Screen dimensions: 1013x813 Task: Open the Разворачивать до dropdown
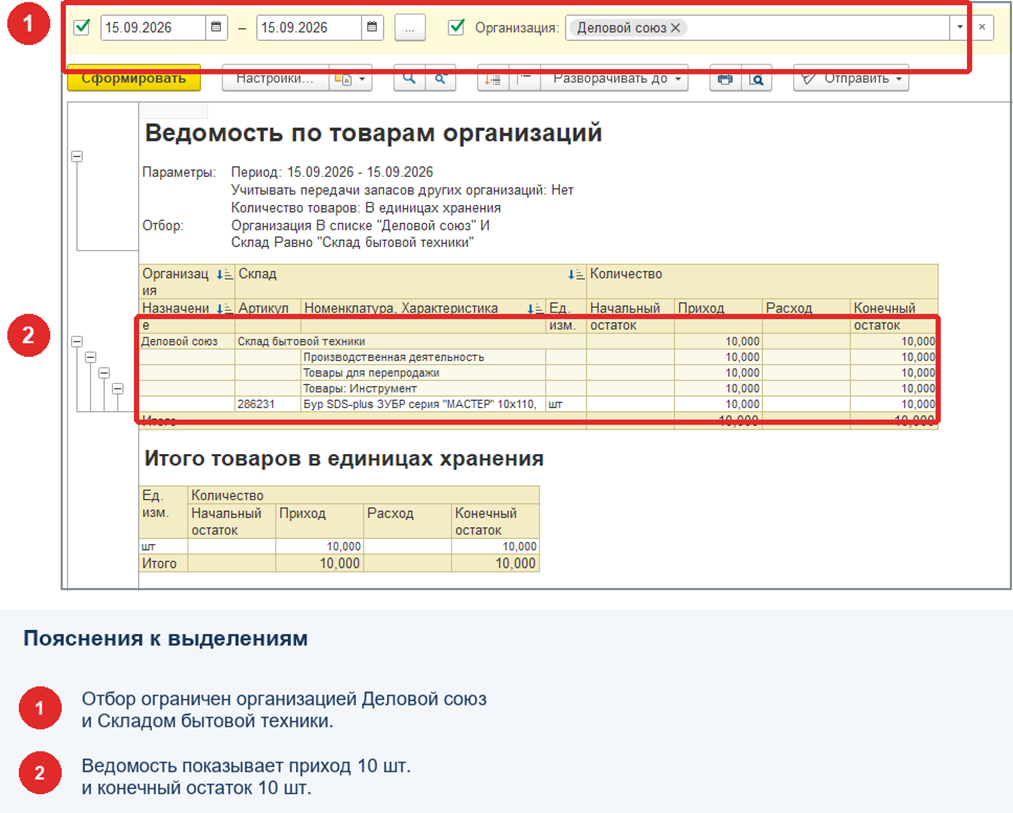[x=614, y=79]
